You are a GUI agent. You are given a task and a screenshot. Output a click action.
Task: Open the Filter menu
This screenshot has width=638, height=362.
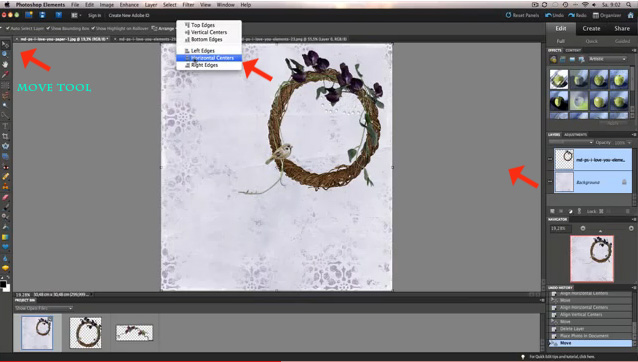click(188, 5)
